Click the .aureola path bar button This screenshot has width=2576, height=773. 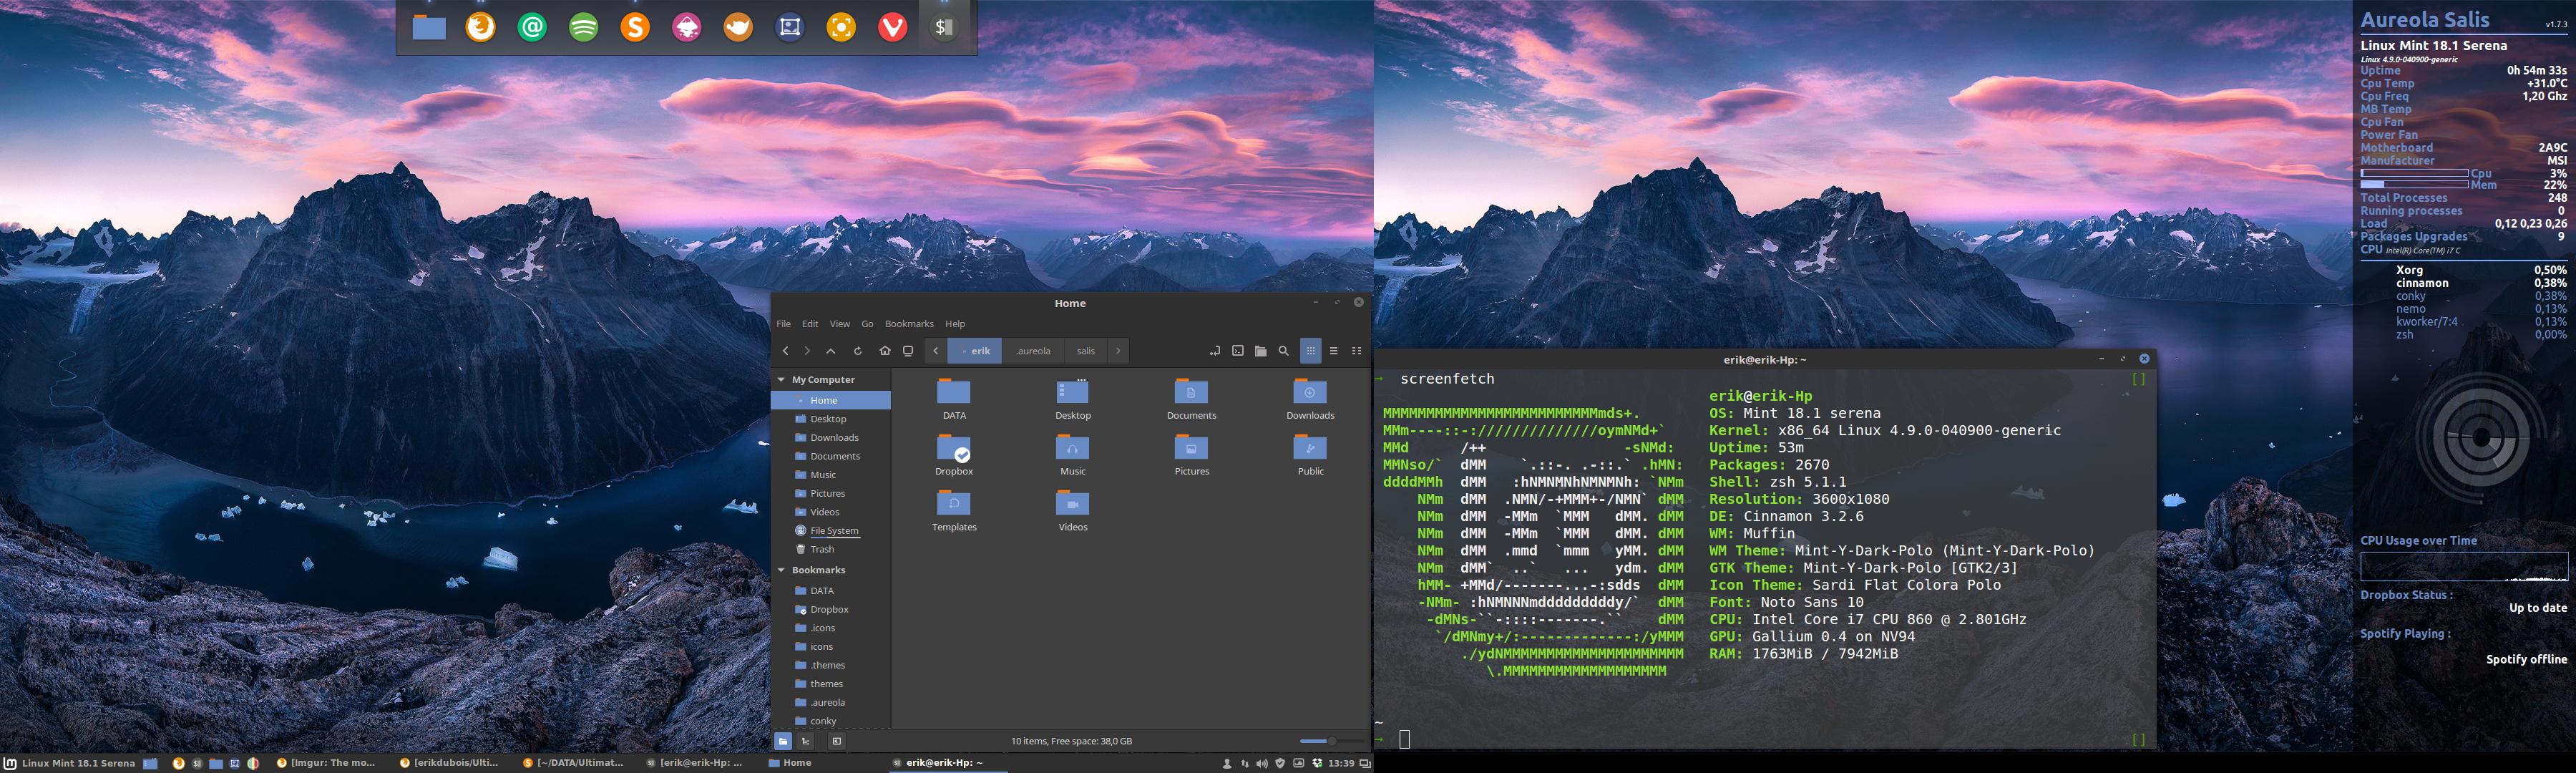pos(1033,351)
